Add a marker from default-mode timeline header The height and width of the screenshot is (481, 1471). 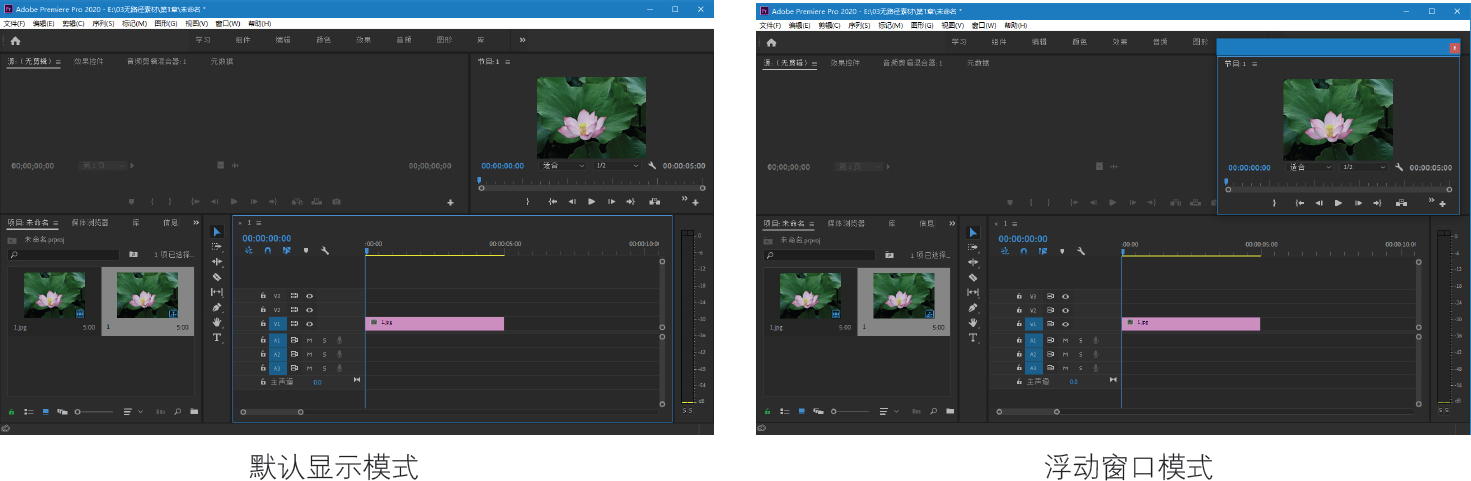(x=306, y=251)
